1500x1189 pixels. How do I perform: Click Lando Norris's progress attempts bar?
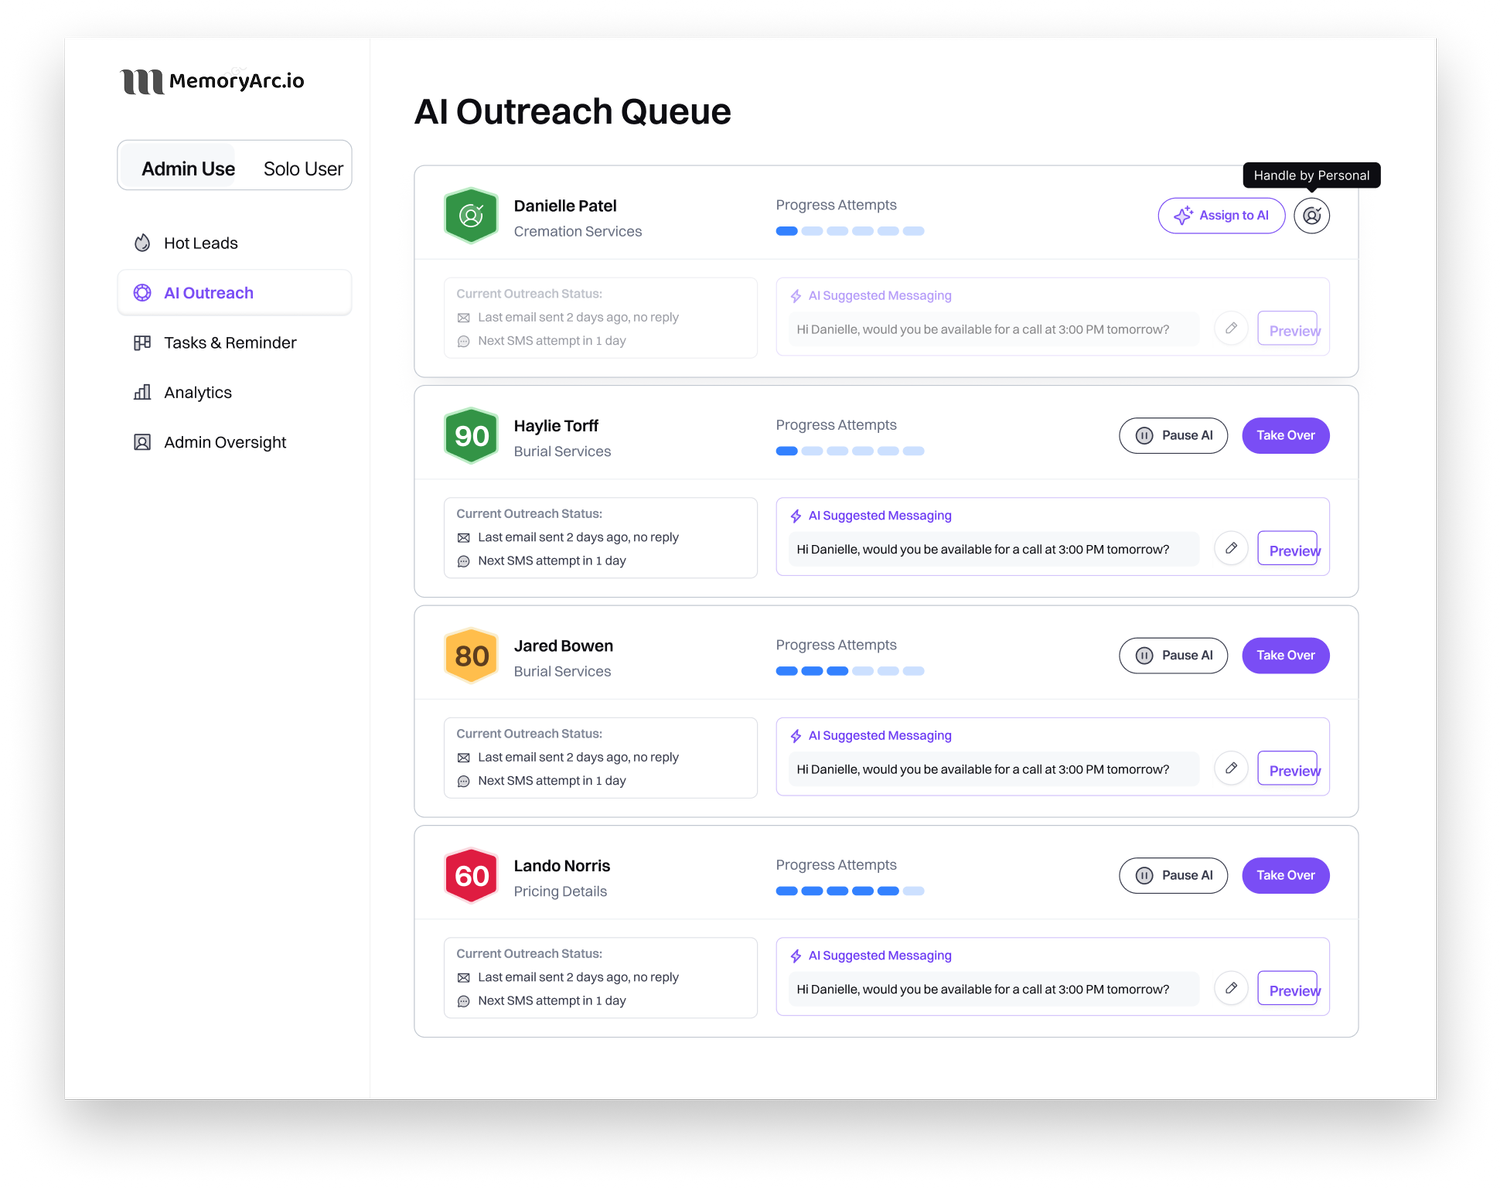[x=850, y=891]
